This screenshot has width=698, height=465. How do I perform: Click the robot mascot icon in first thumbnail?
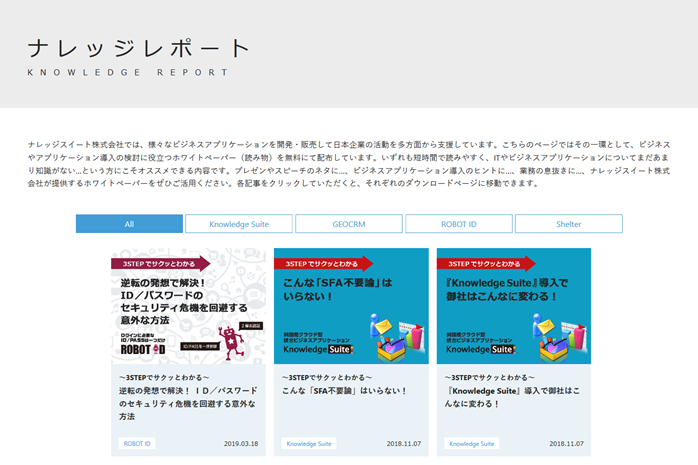click(231, 343)
